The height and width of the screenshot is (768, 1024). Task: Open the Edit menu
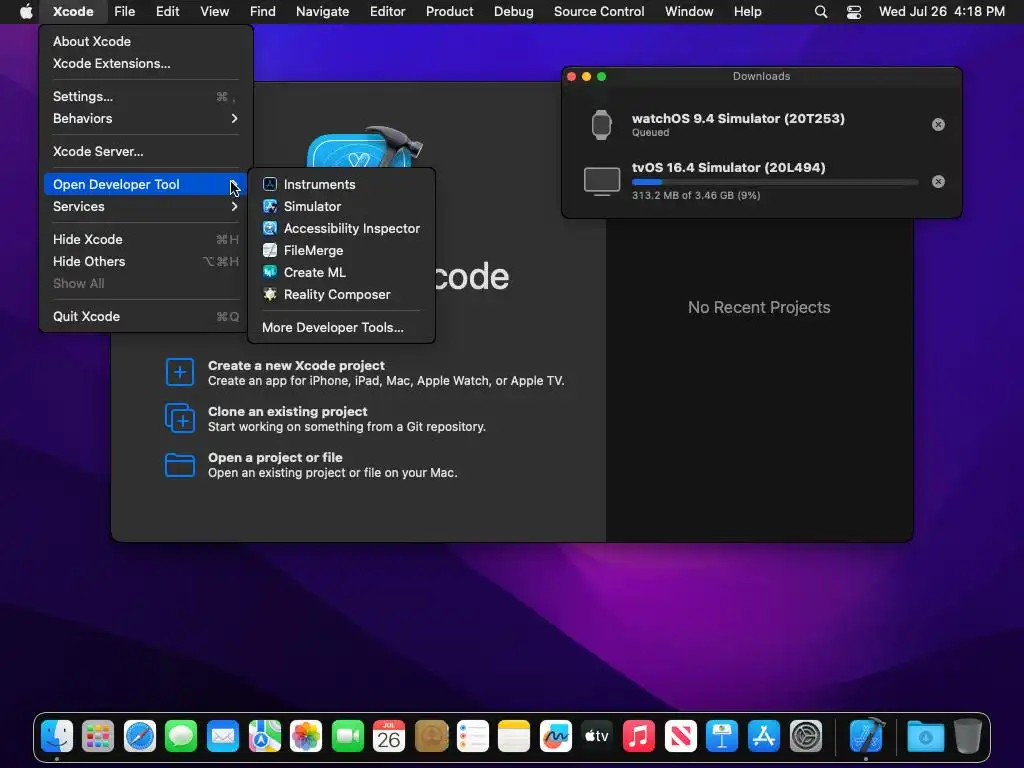pyautogui.click(x=167, y=12)
